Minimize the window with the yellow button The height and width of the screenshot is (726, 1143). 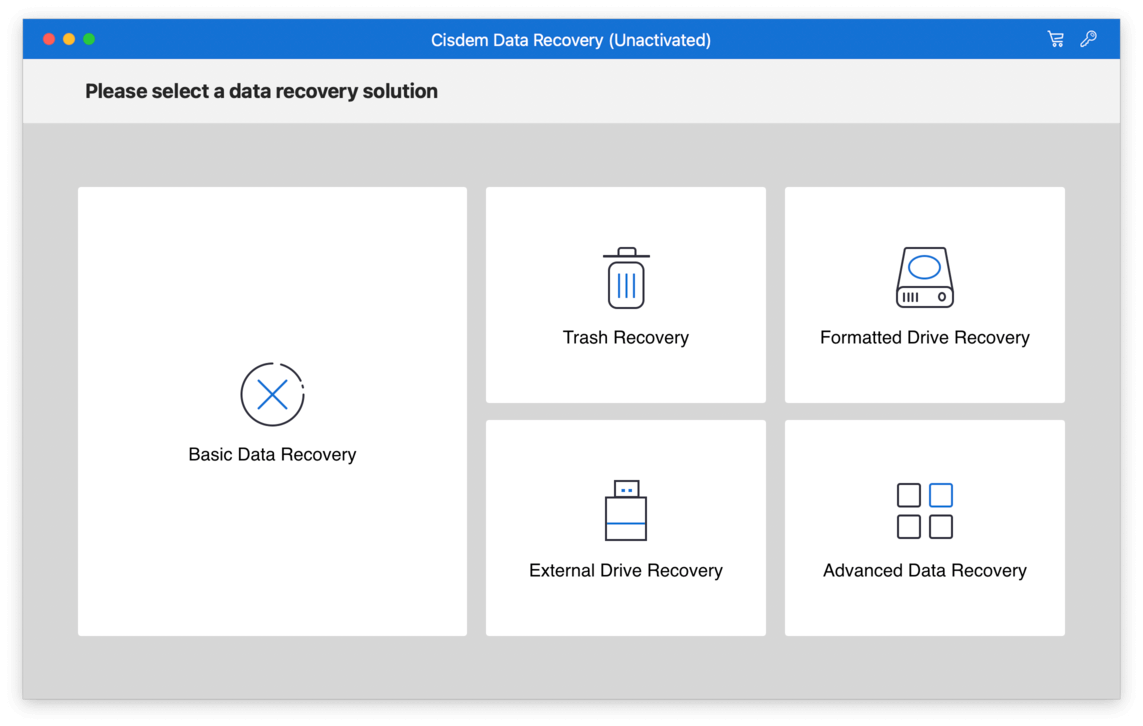click(x=69, y=39)
